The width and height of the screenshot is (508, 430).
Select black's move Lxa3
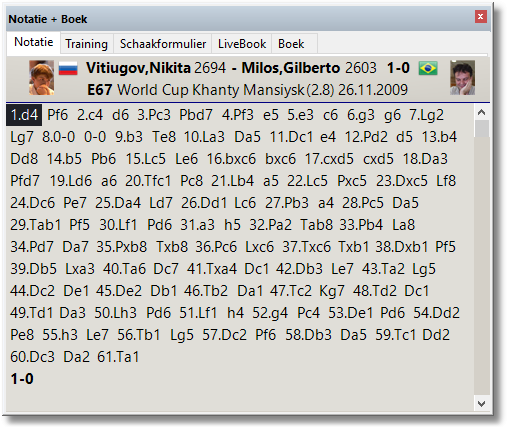pyautogui.click(x=80, y=269)
